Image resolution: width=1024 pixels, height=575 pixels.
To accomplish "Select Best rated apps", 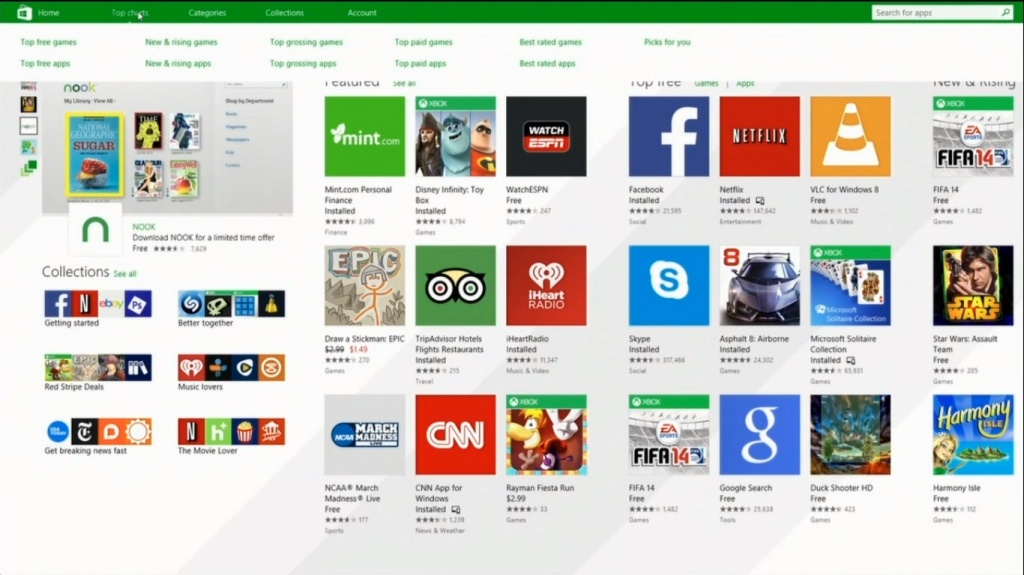I will coord(547,63).
